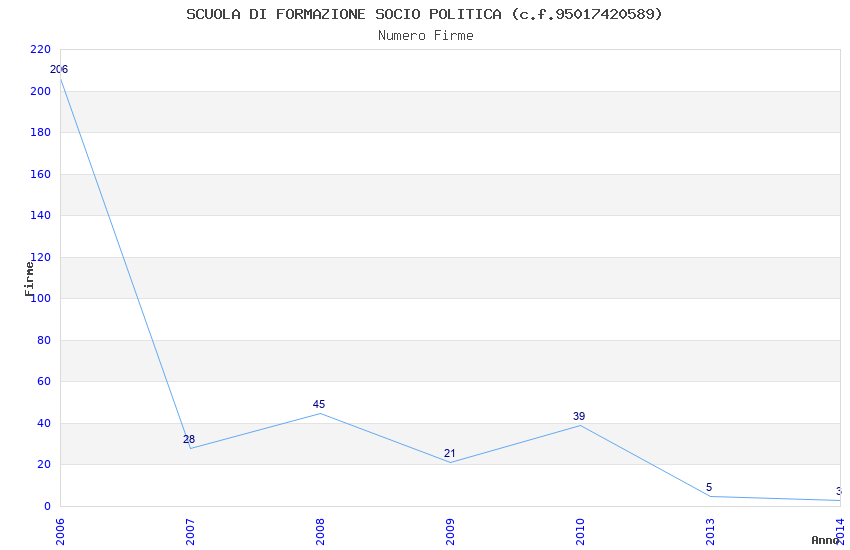Click the Firme y-axis title

click(29, 279)
